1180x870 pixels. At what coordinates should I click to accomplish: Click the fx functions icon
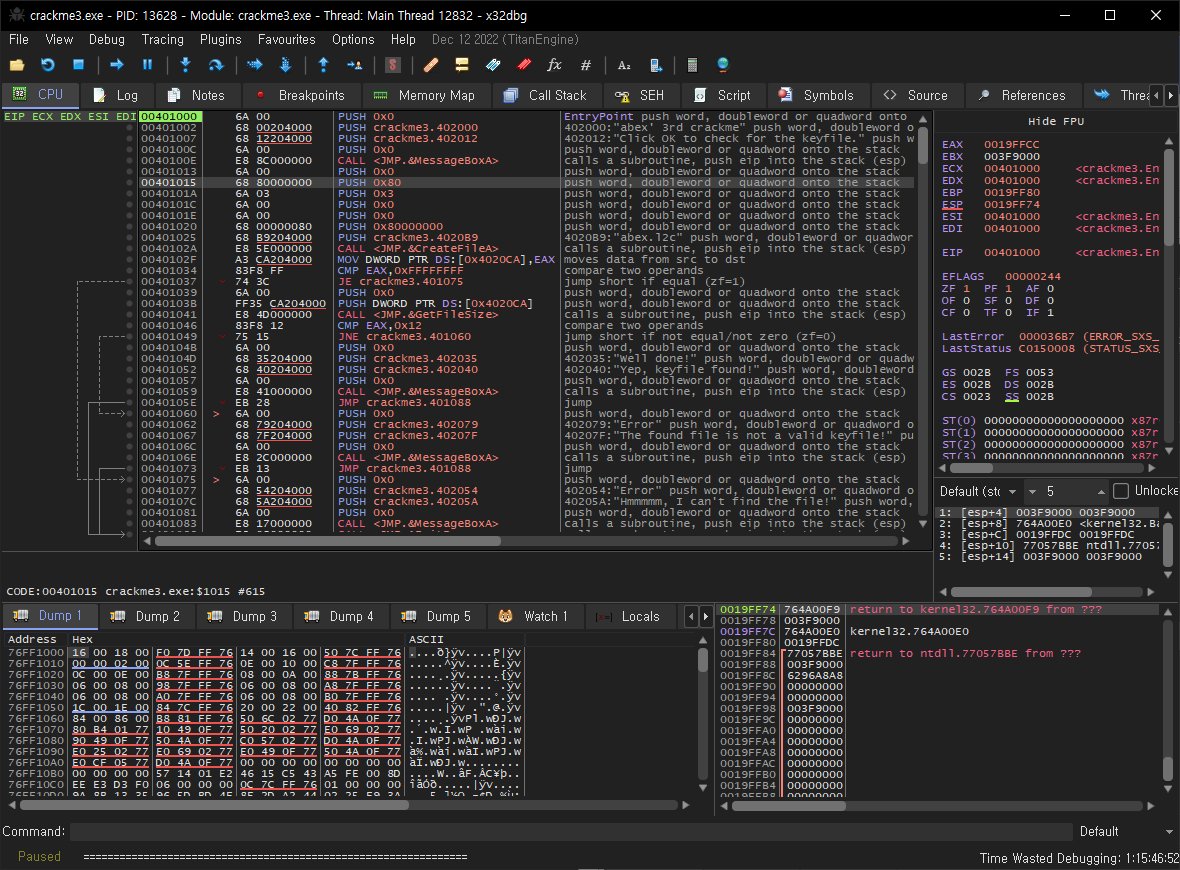click(x=554, y=65)
